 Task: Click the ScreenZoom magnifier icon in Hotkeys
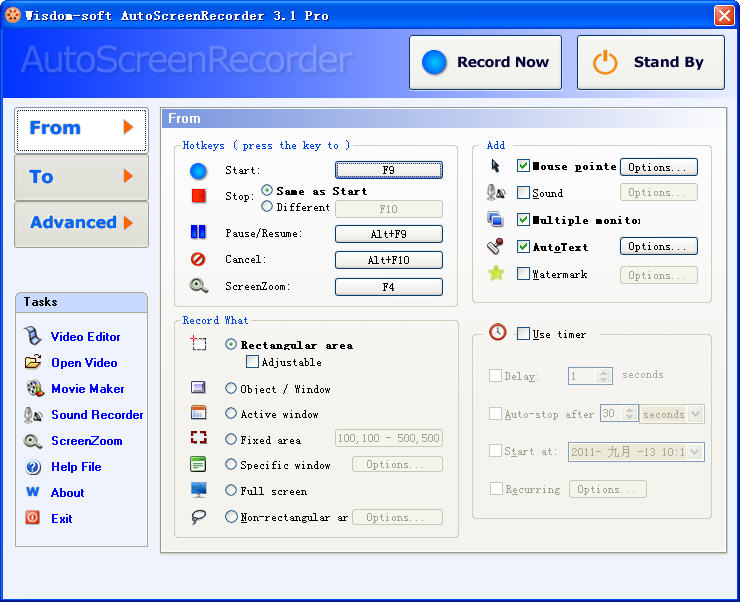pos(199,285)
